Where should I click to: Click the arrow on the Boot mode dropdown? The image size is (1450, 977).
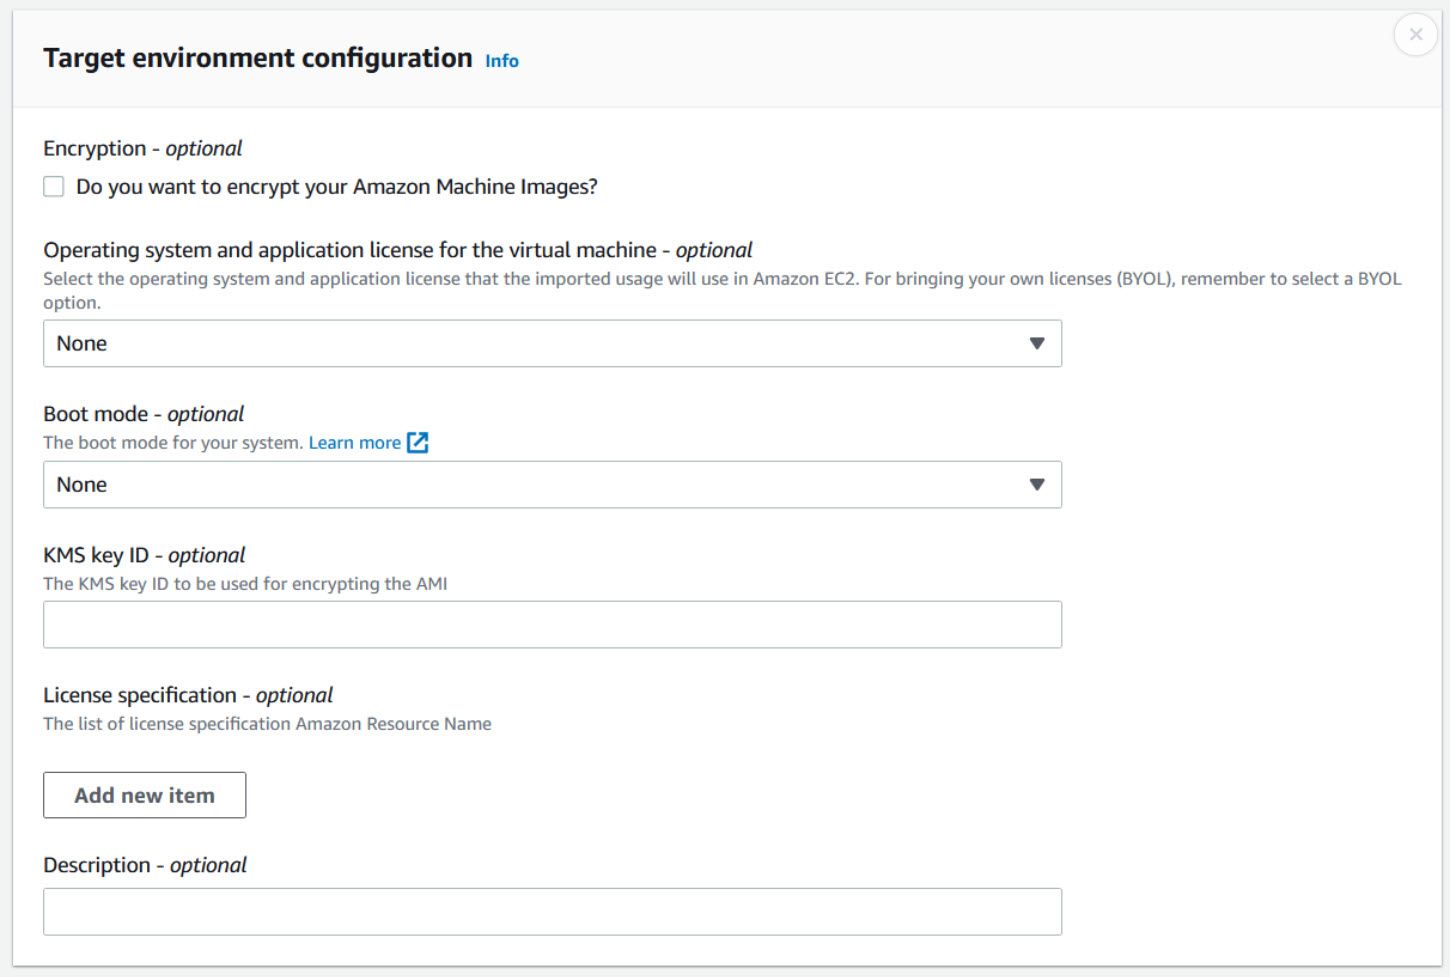1037,485
